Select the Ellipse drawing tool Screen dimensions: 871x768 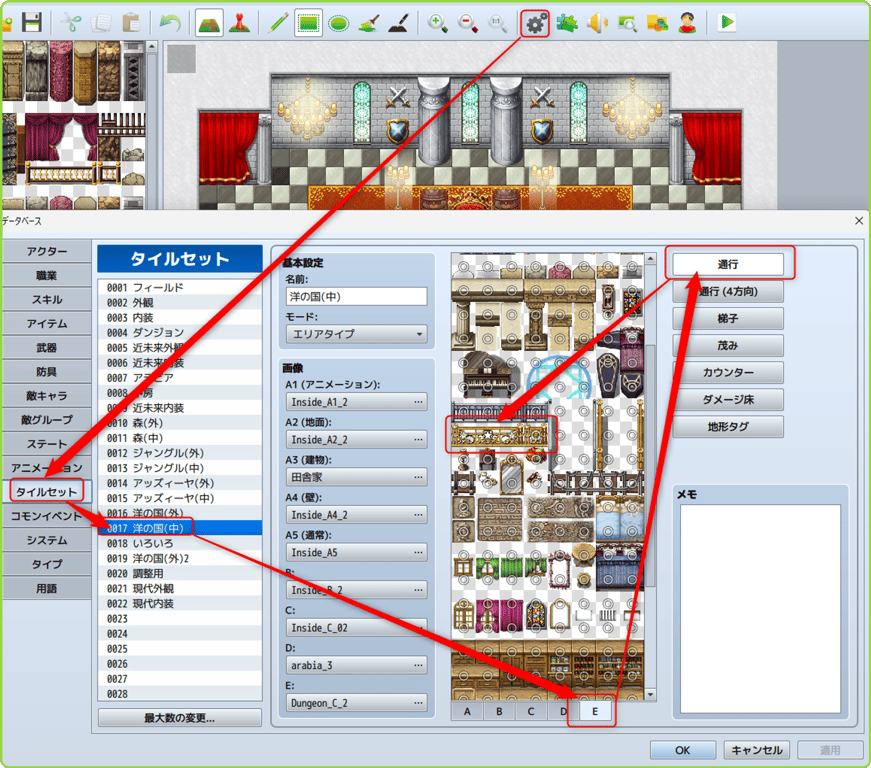pyautogui.click(x=339, y=23)
